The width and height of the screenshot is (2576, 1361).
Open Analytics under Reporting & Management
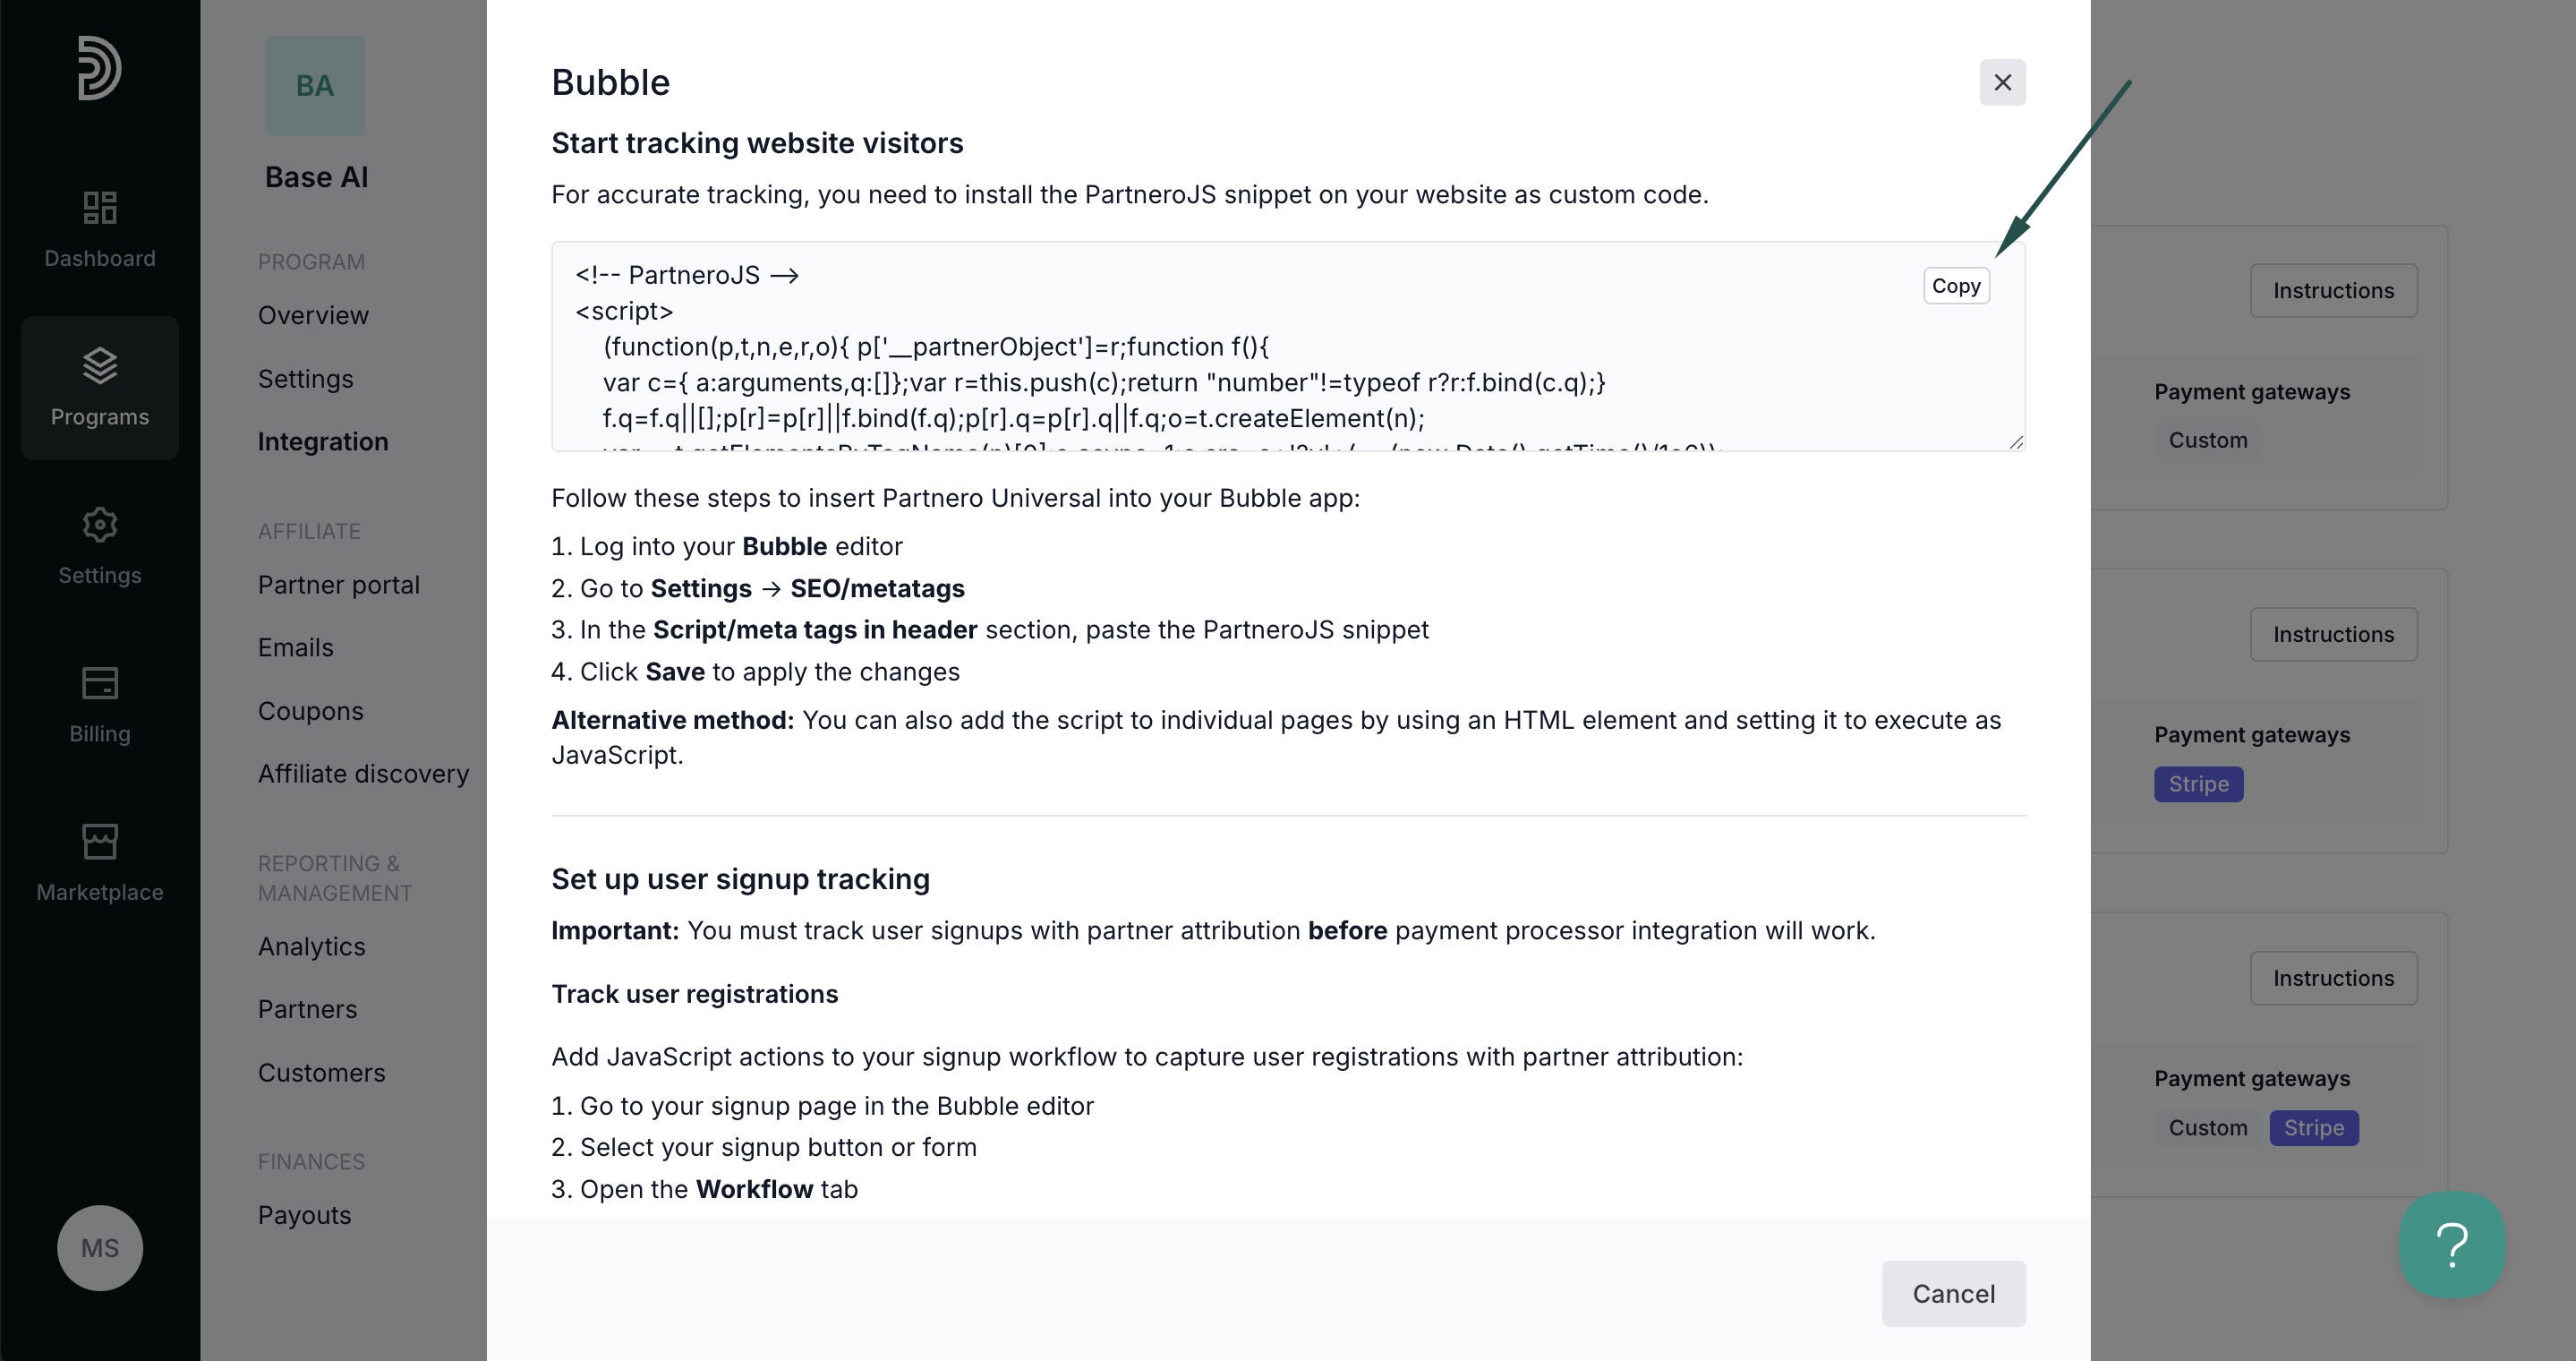(312, 946)
